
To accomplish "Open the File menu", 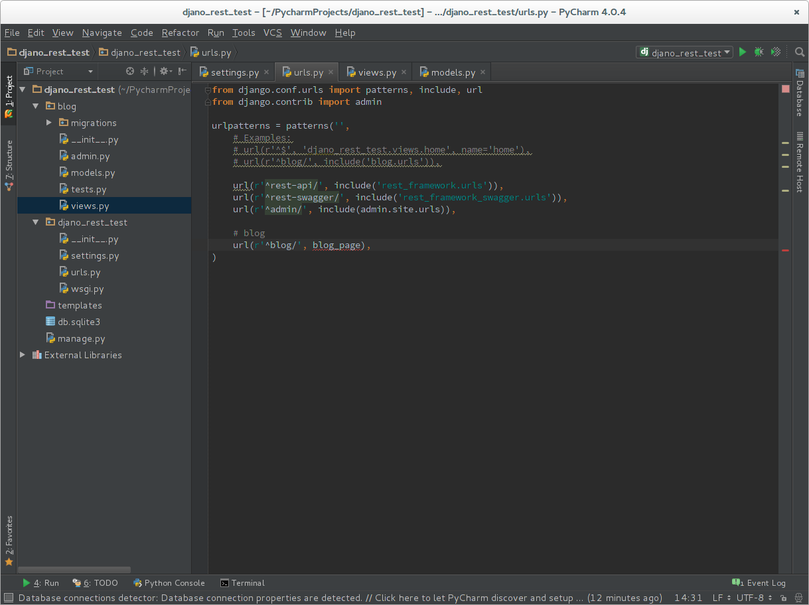I will coord(12,32).
